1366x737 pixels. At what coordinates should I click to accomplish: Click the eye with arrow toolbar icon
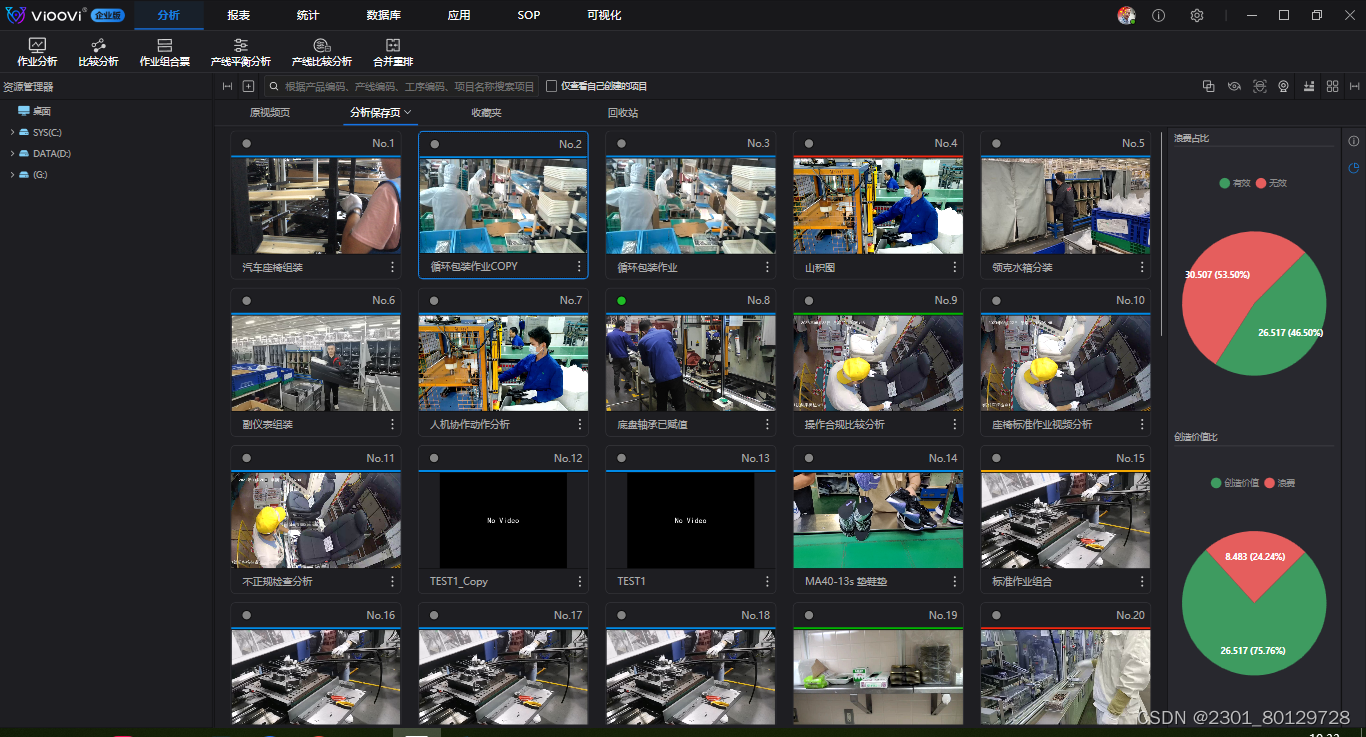pyautogui.click(x=1234, y=86)
